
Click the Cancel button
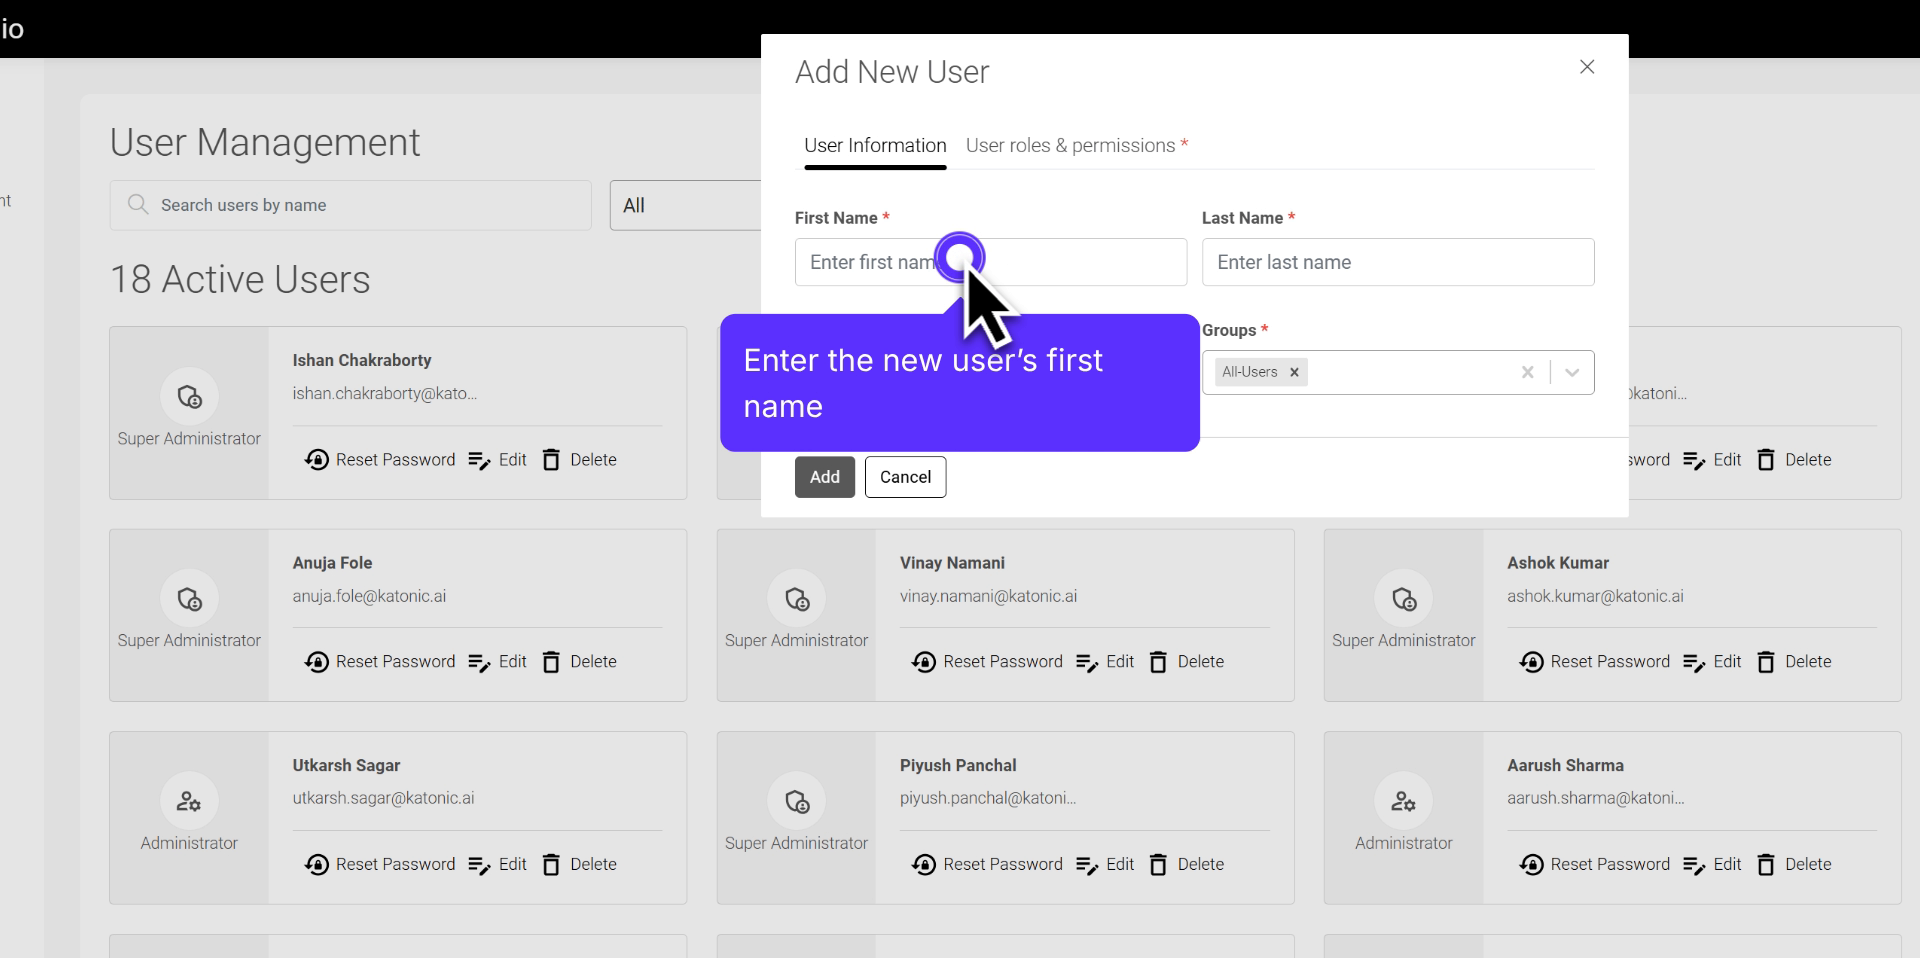tap(905, 477)
